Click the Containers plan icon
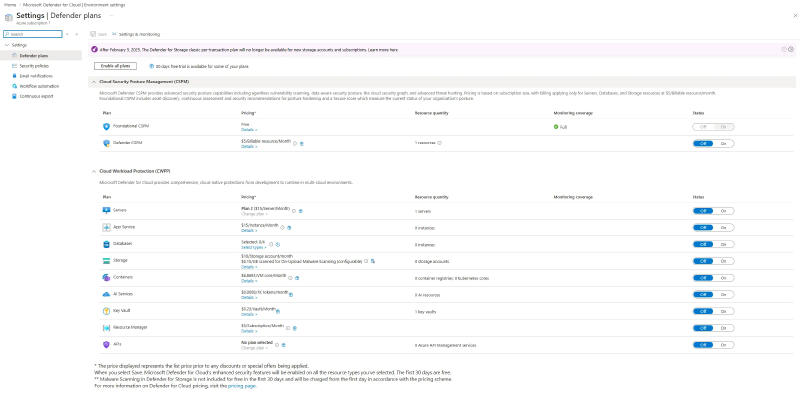800x396 pixels. 106,278
